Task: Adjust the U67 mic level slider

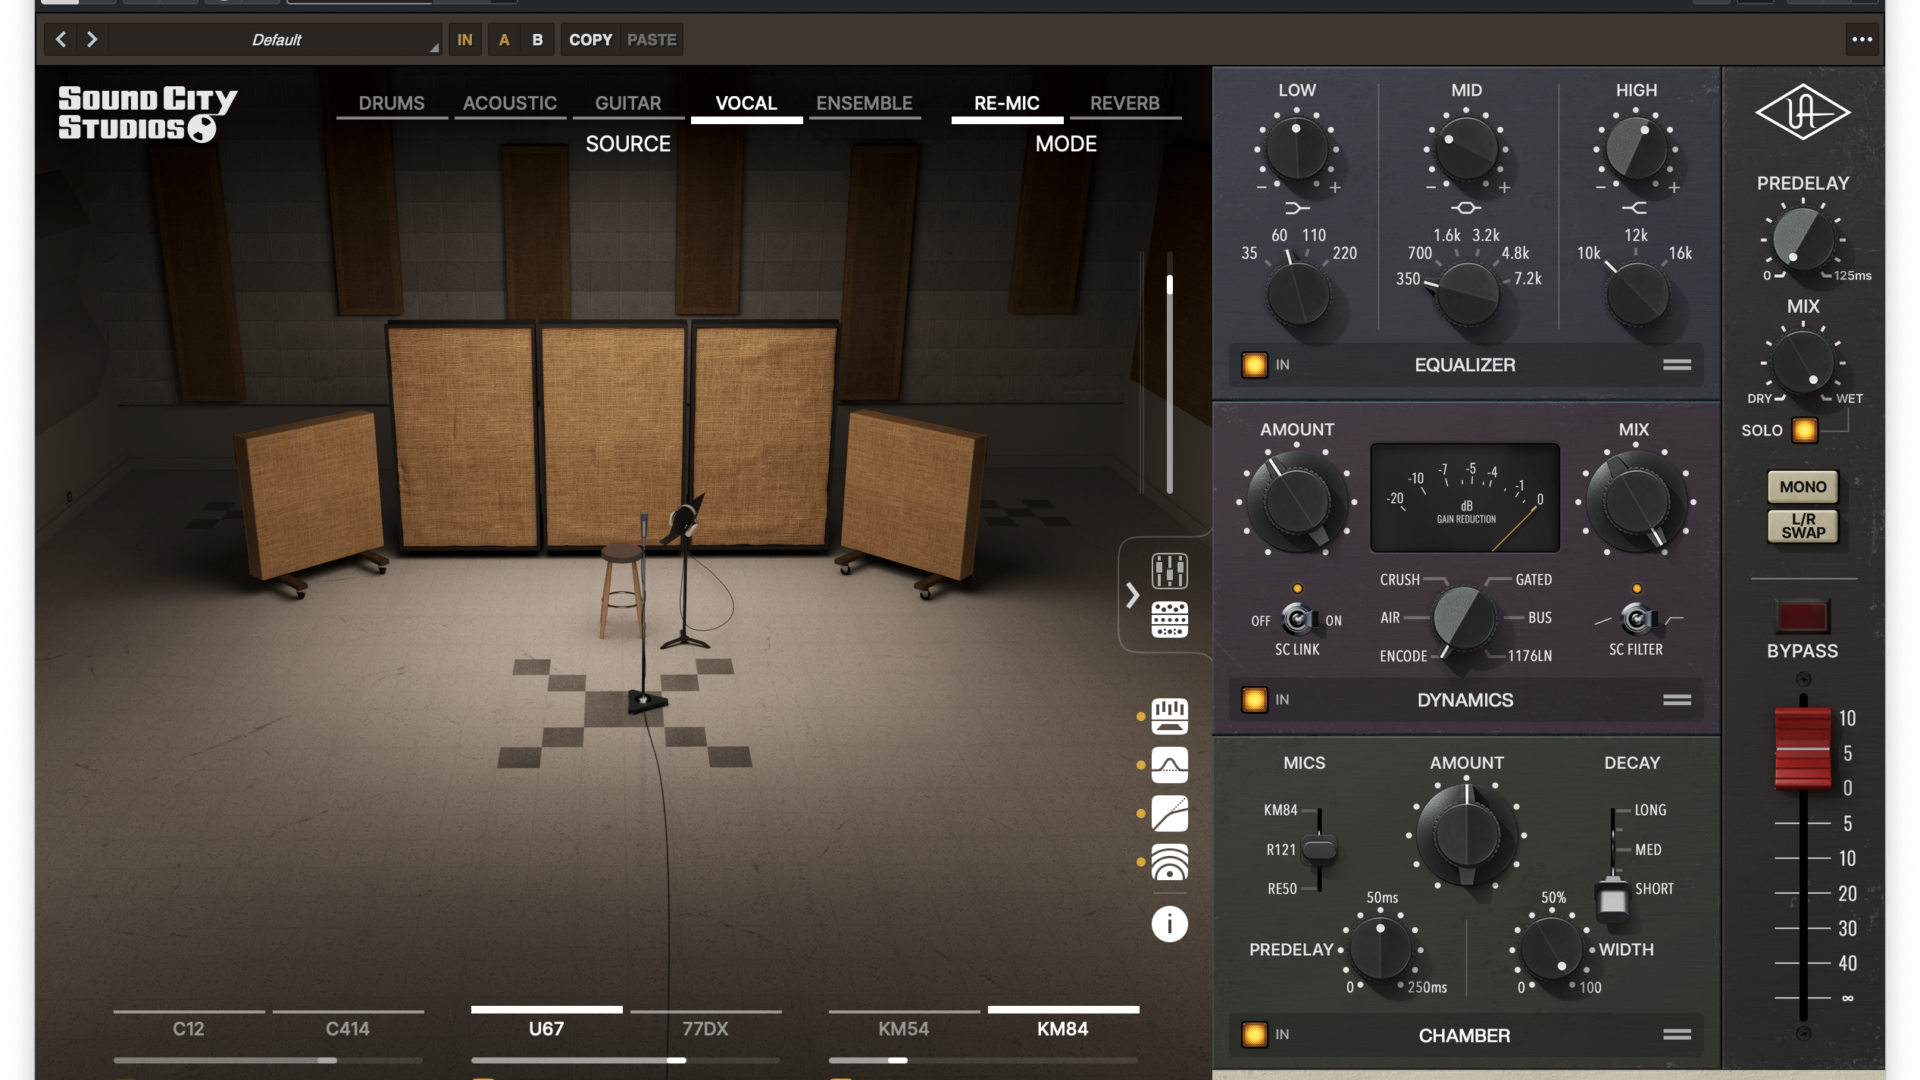Action: tap(625, 1060)
